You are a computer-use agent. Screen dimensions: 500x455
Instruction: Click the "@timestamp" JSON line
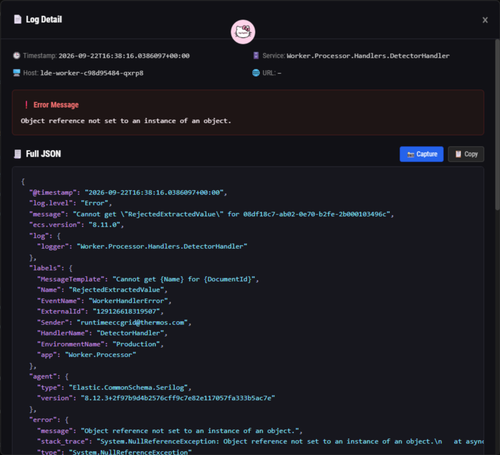pos(128,192)
